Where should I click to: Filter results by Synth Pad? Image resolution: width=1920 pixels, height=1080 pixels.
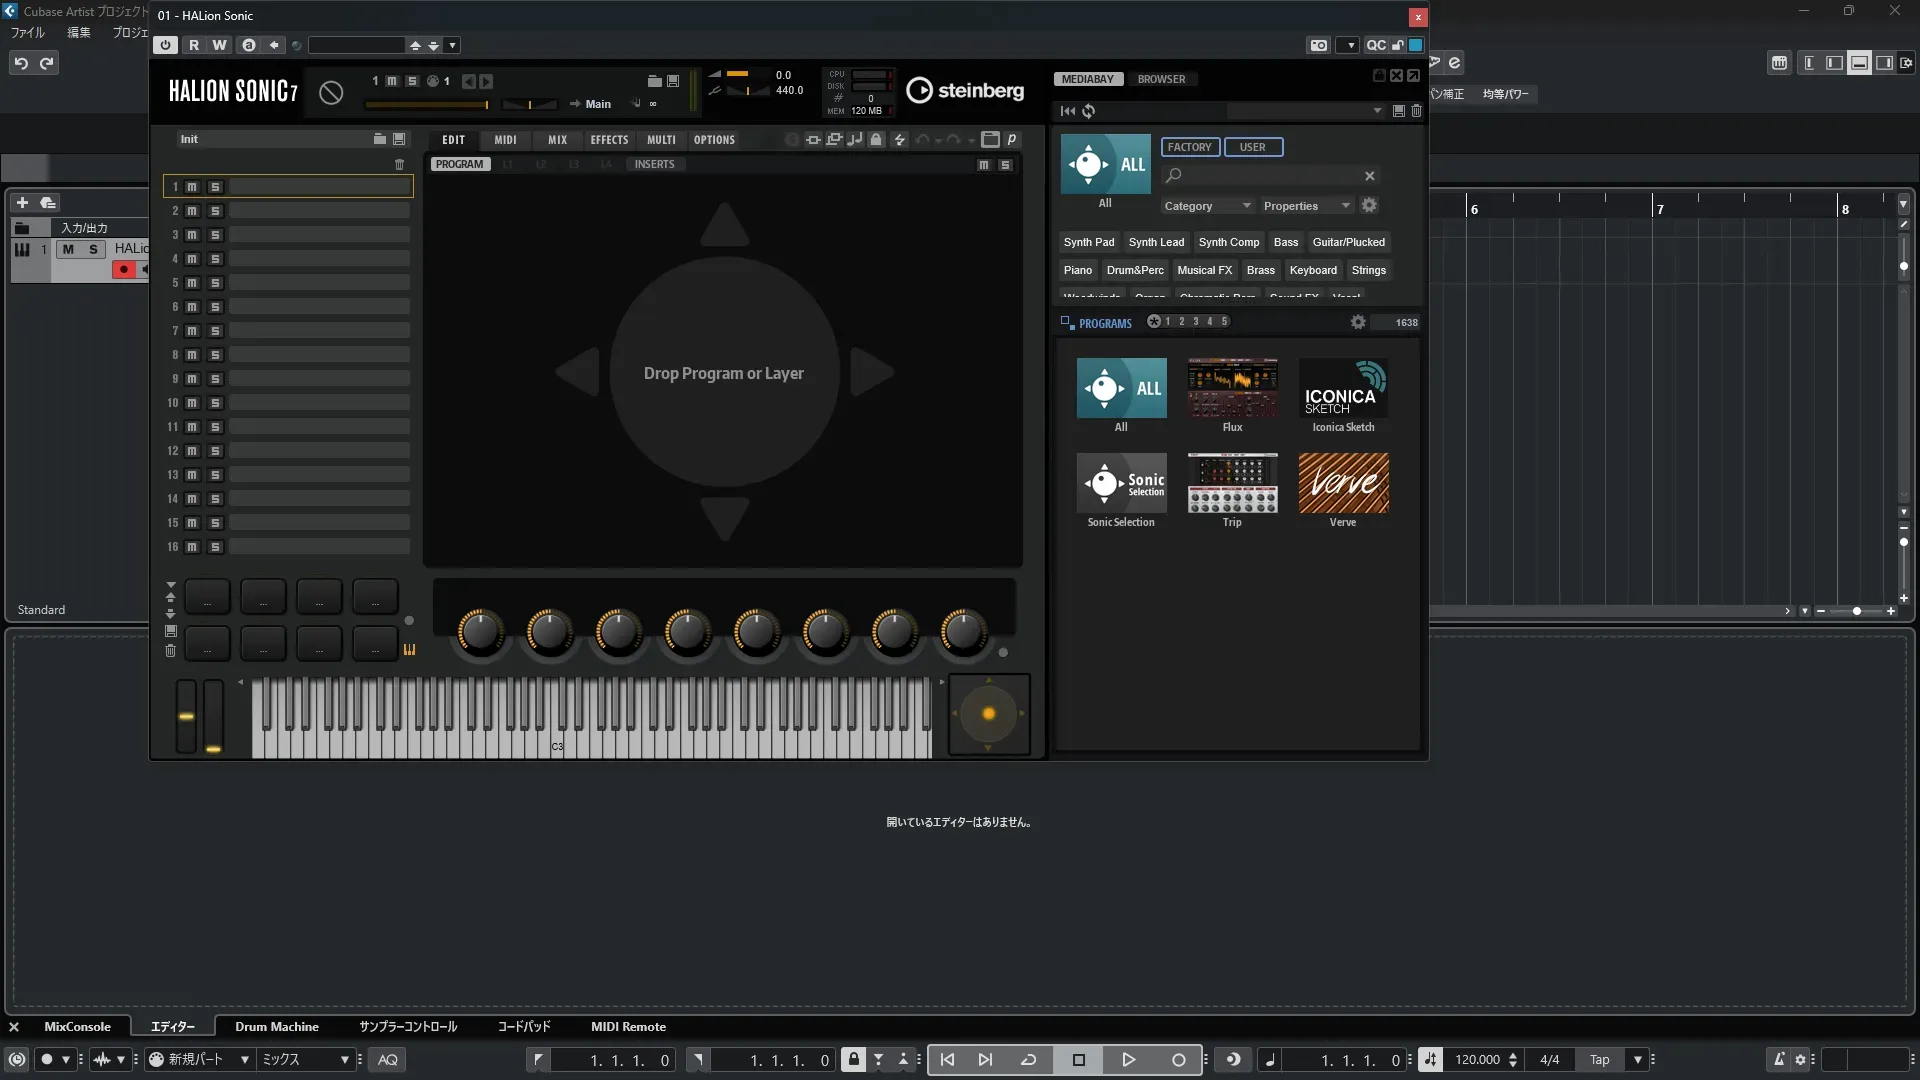click(1088, 242)
